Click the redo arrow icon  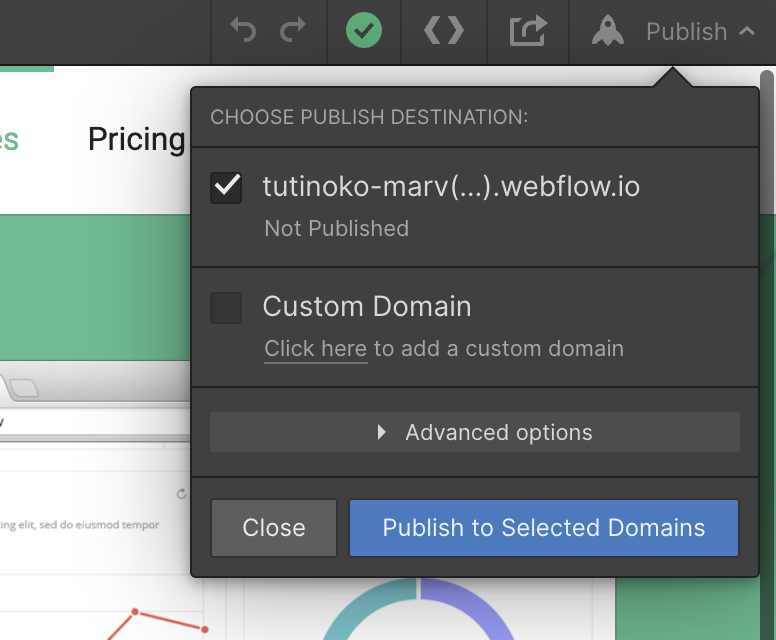pos(293,30)
